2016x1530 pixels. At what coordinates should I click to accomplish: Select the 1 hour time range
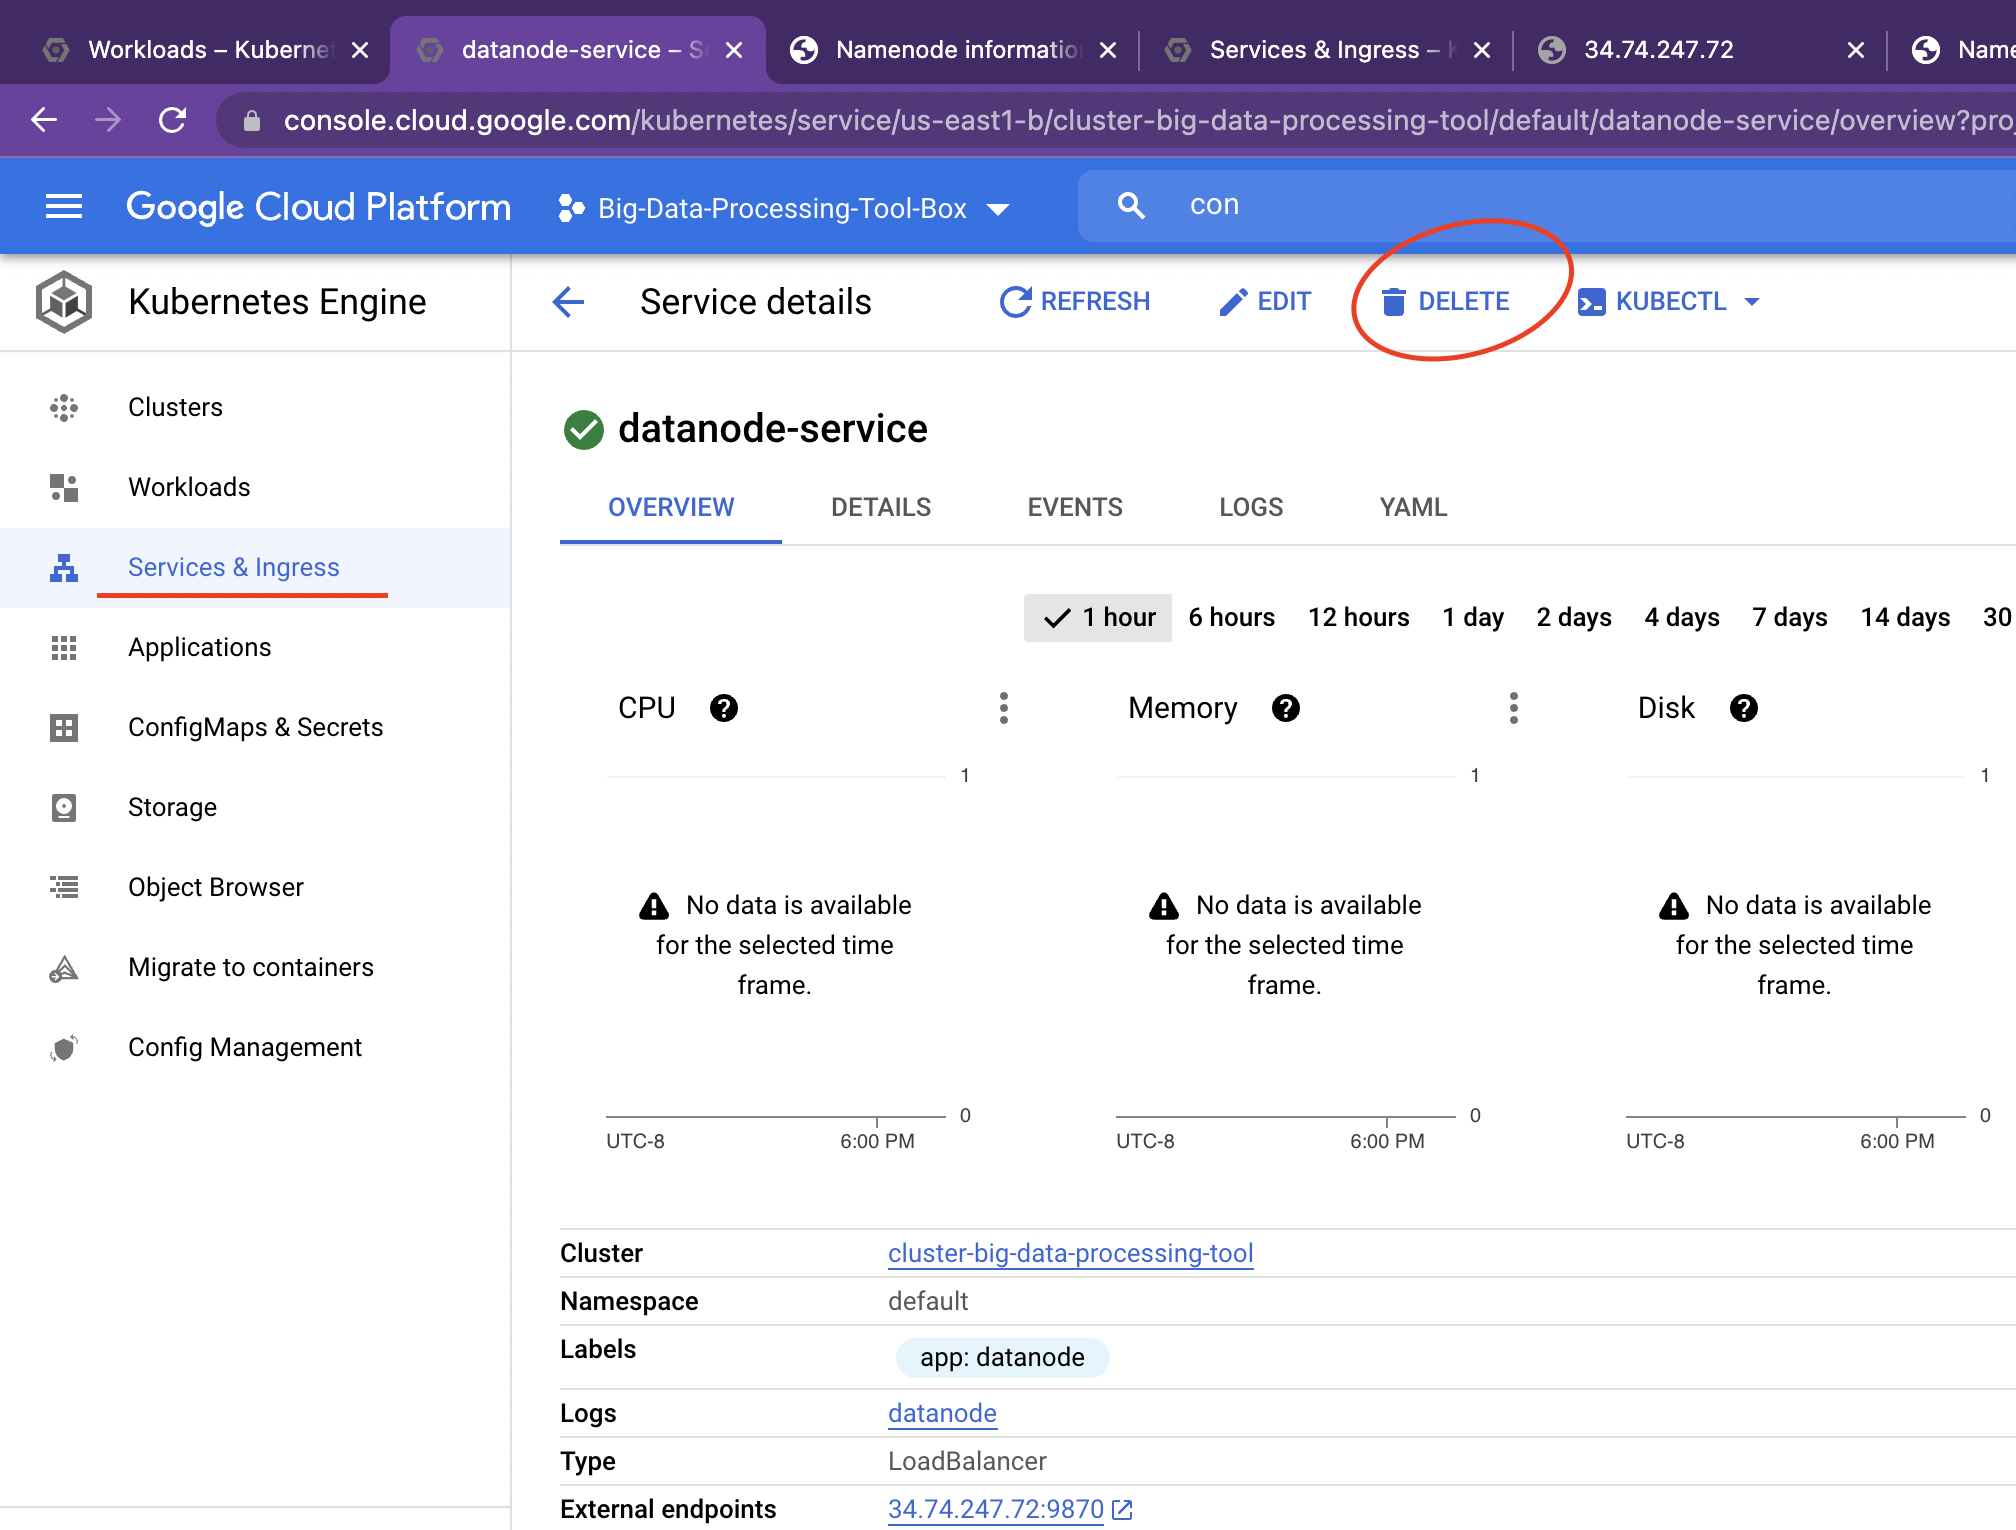coord(1098,617)
